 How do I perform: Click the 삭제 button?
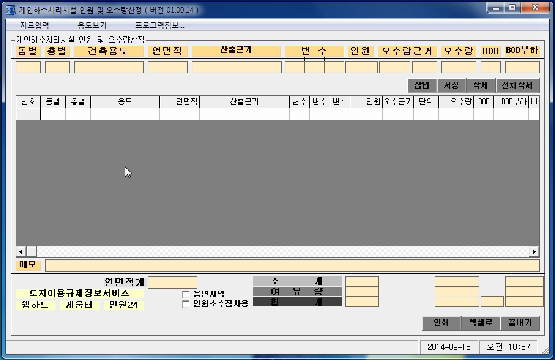[480, 85]
